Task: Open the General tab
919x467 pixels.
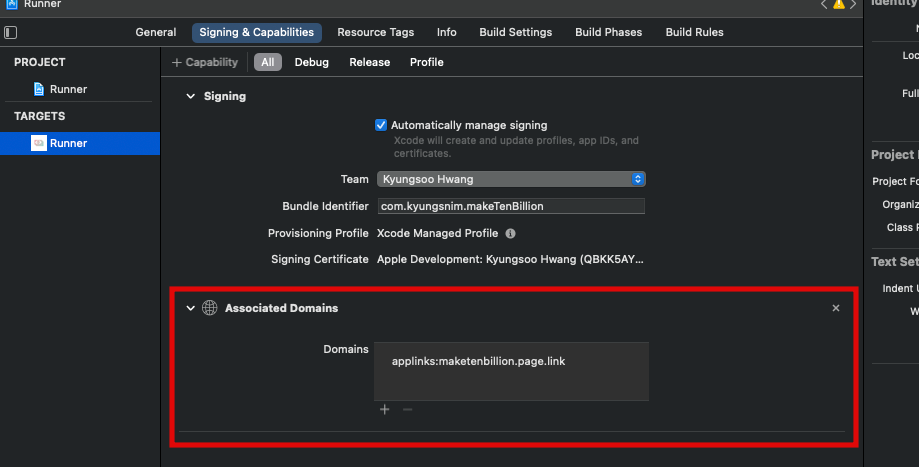Action: [155, 32]
